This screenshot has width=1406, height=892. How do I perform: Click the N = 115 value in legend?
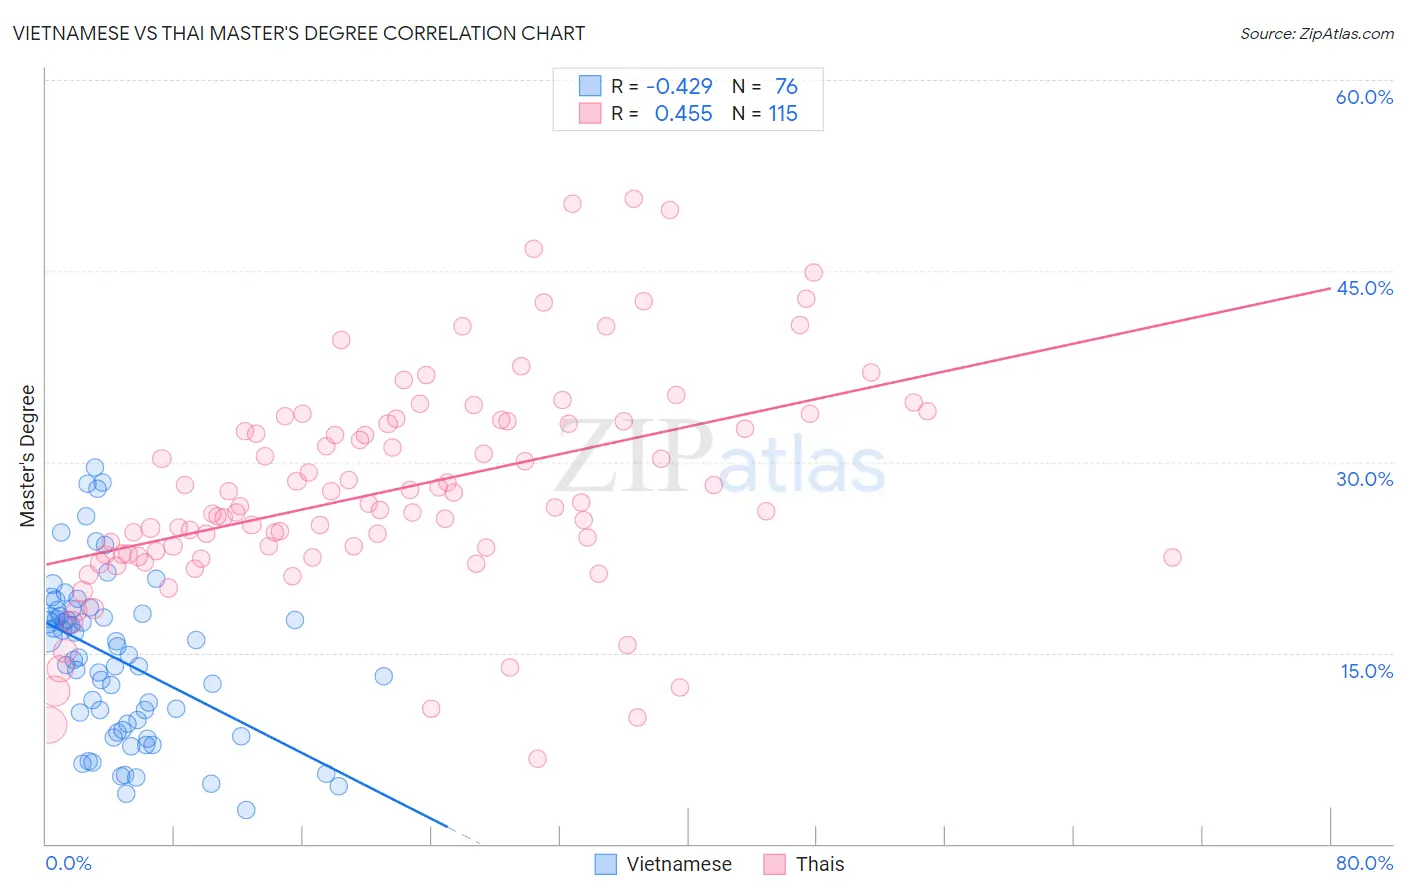(x=765, y=113)
